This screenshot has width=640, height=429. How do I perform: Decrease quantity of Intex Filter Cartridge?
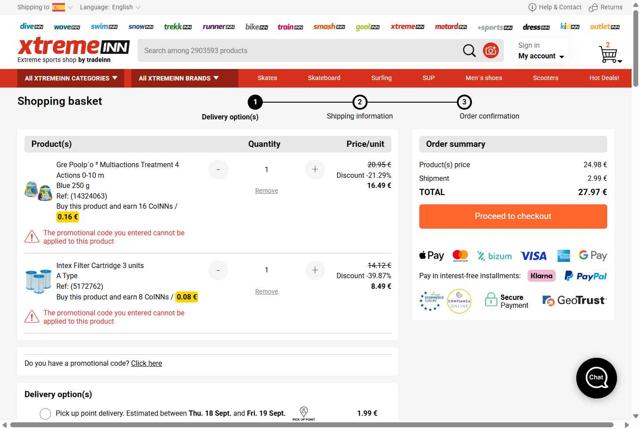click(218, 270)
